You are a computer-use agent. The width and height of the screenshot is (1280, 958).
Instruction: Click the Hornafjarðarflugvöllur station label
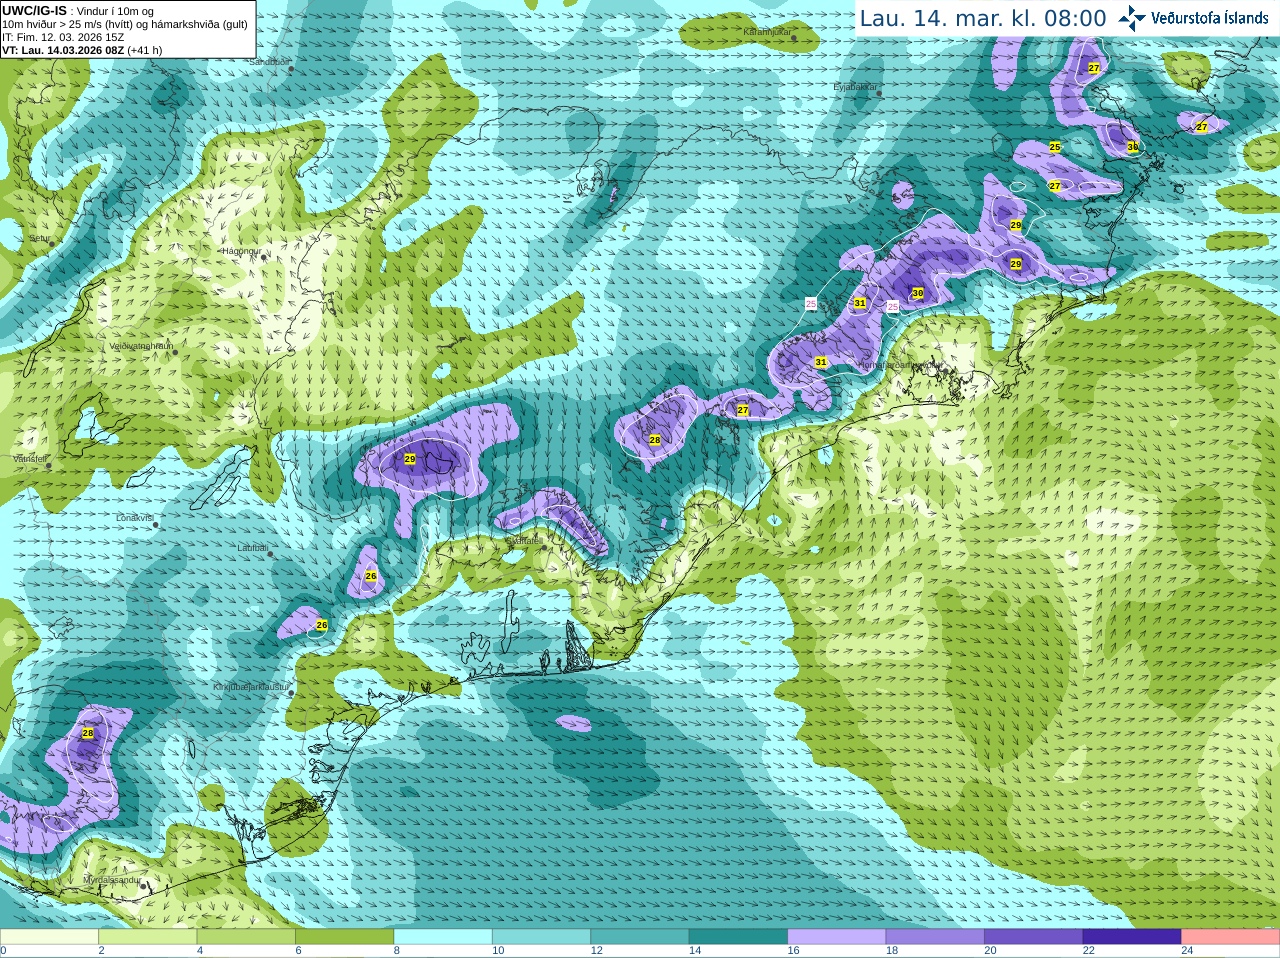point(900,365)
